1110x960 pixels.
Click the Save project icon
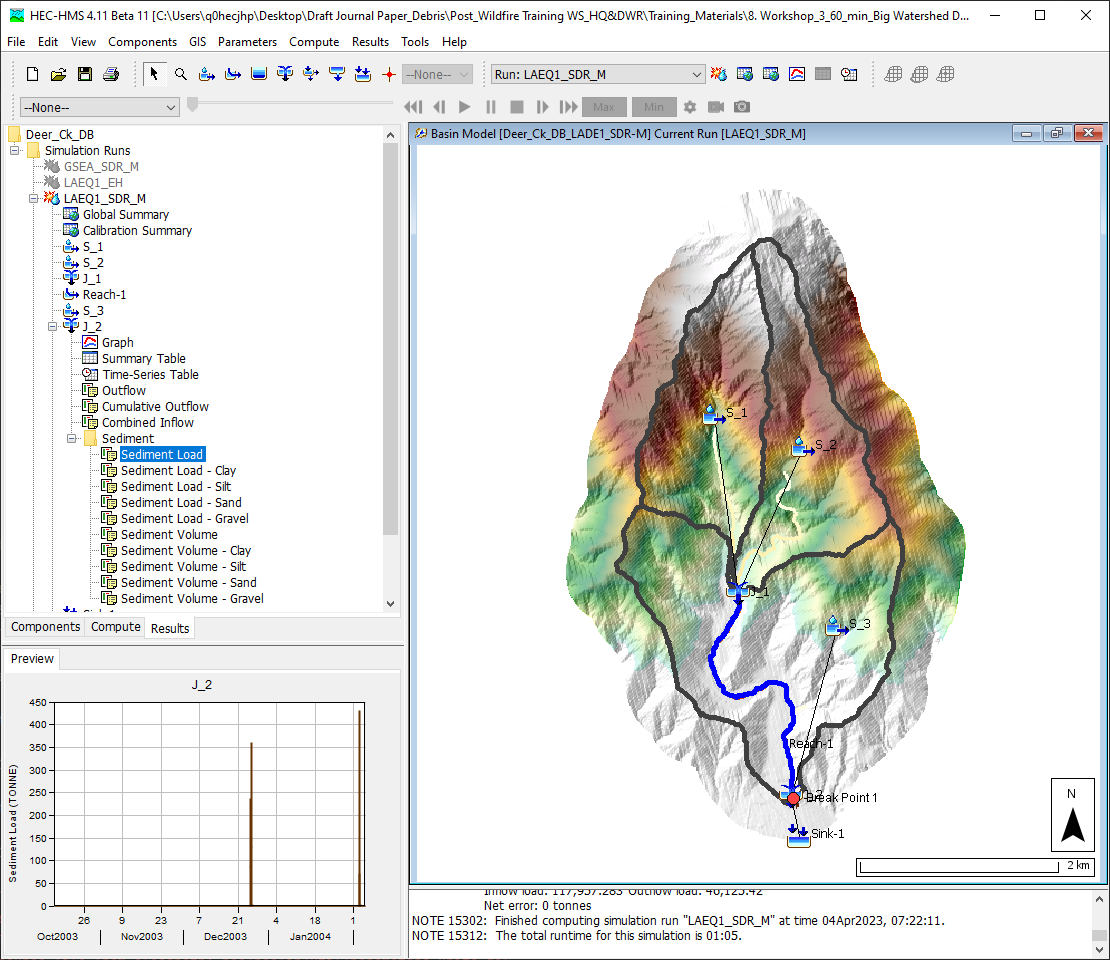point(85,74)
